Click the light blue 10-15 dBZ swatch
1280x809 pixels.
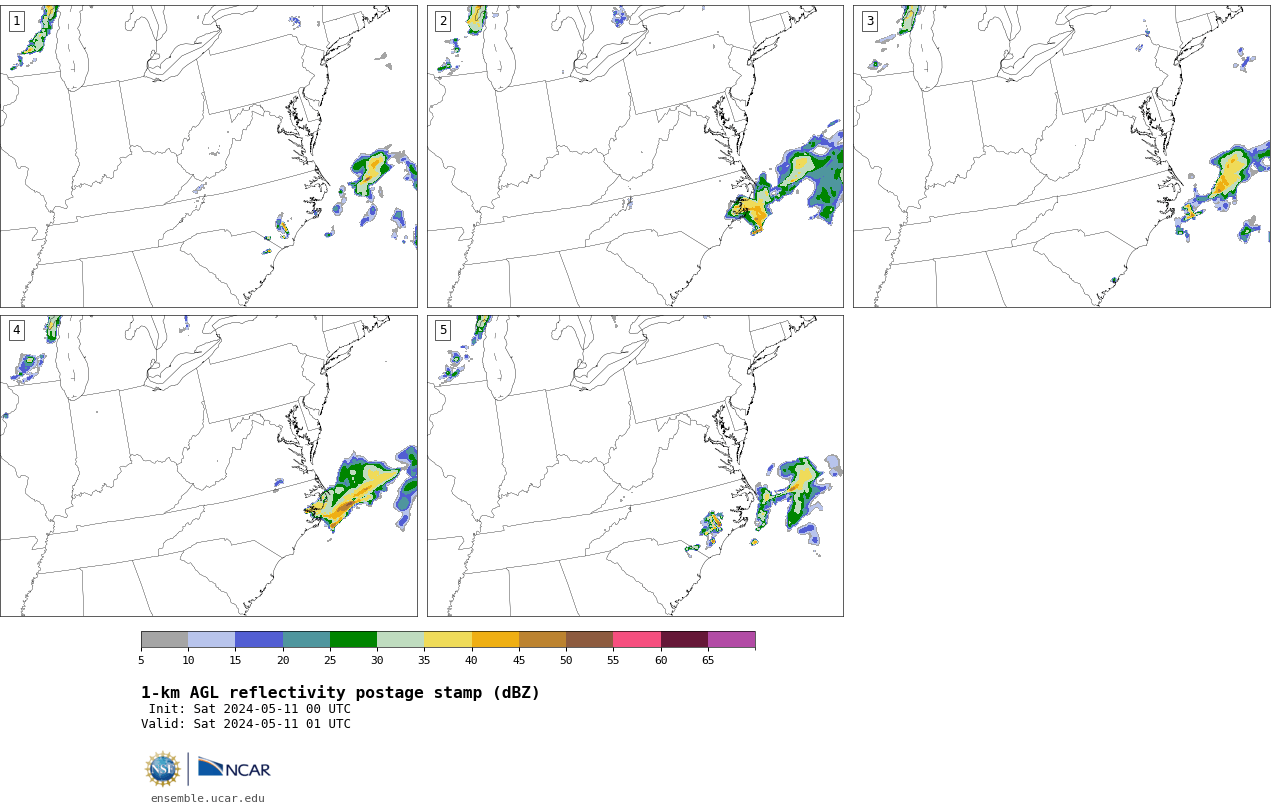pos(211,640)
